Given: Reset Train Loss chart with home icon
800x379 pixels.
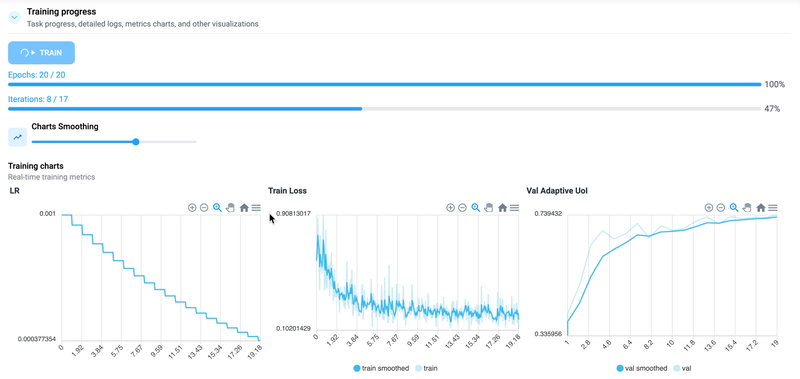Looking at the screenshot, I should coord(503,208).
